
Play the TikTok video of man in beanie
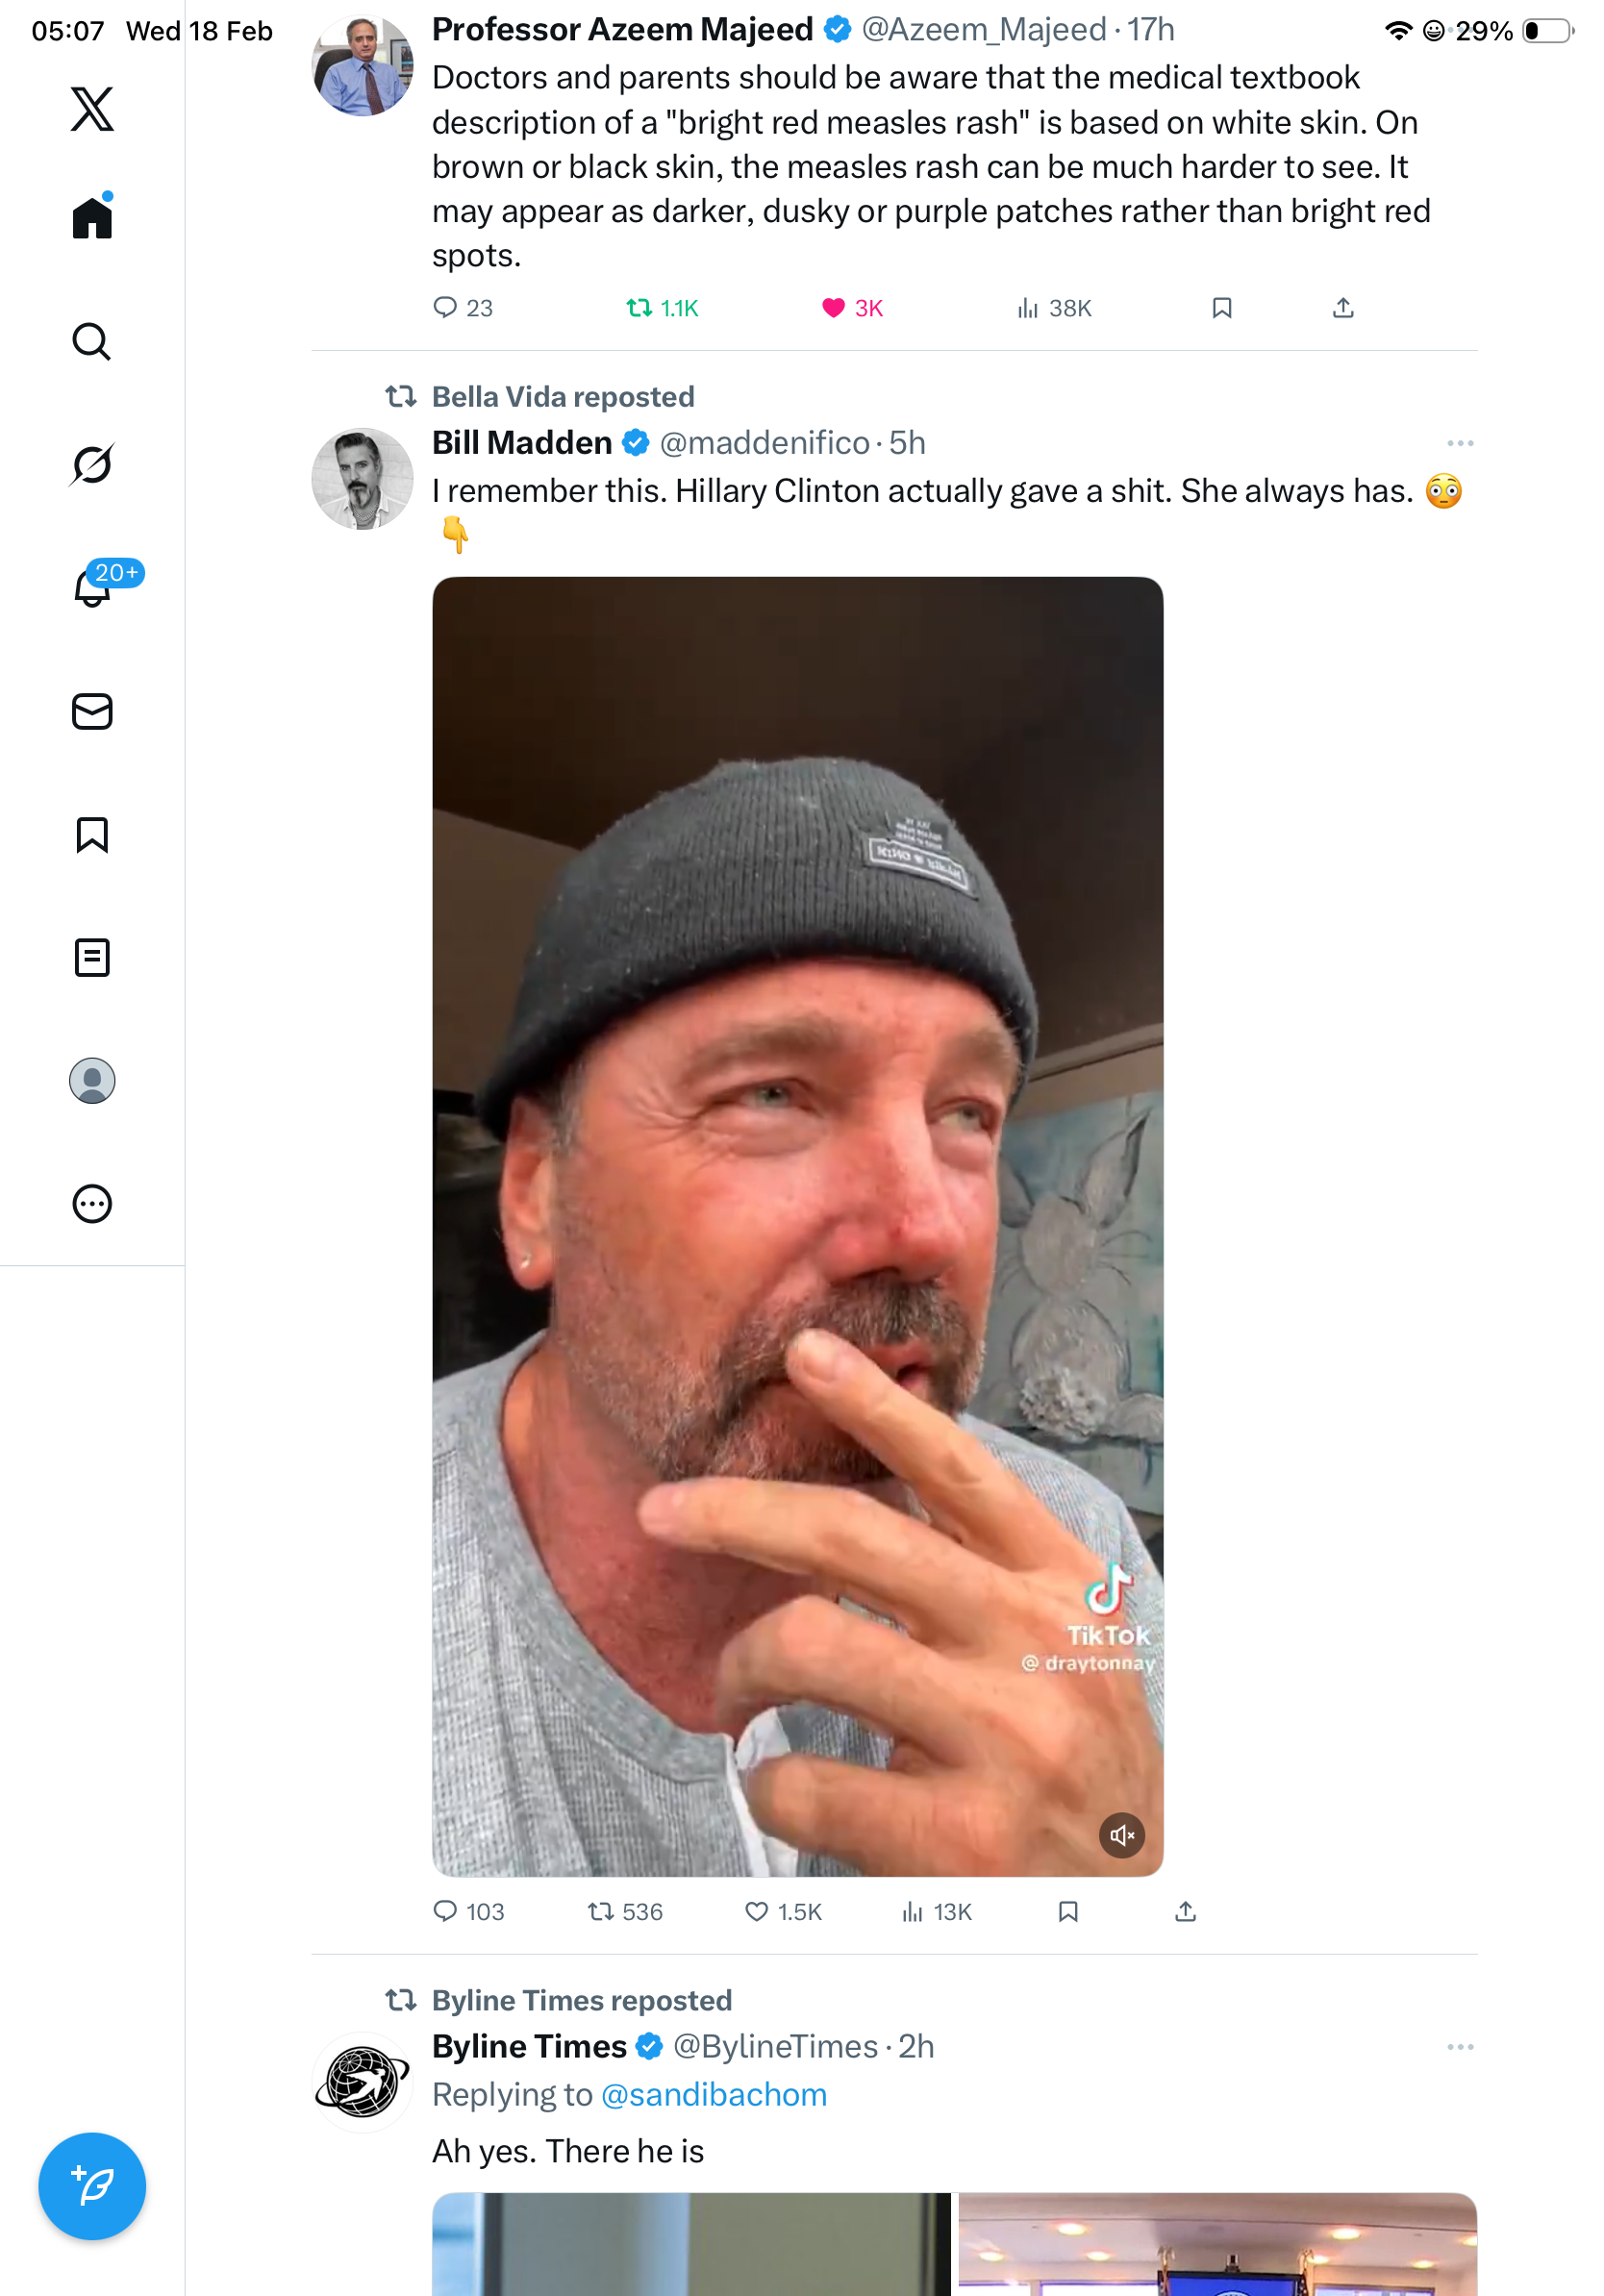point(797,1225)
